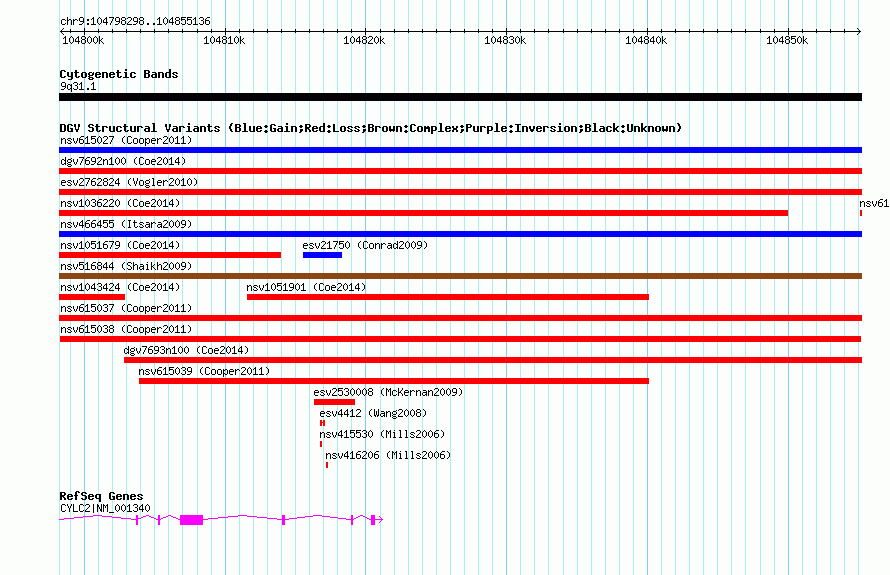Click the red dgv7693n100 loss bar
This screenshot has height=575, width=890.
pos(493,360)
